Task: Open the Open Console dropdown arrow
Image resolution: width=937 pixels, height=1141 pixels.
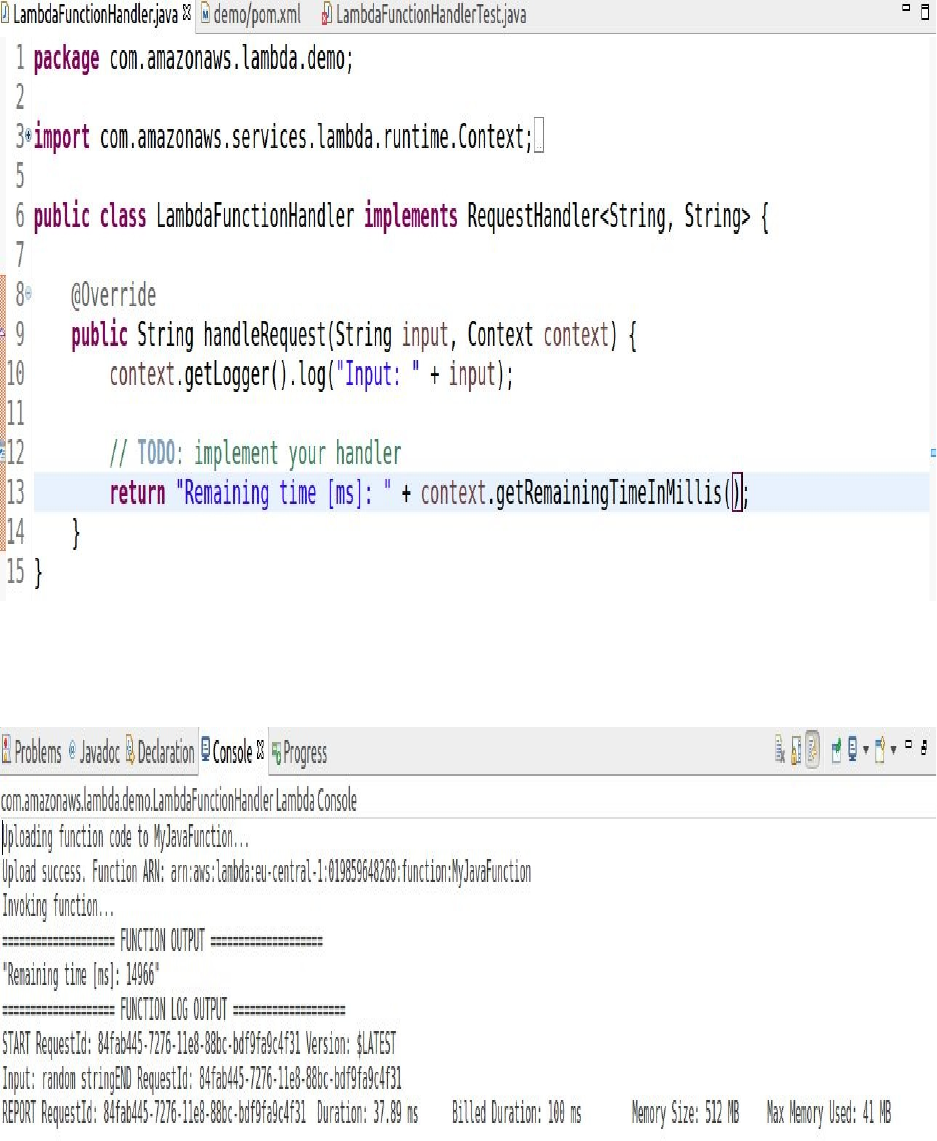Action: point(893,749)
